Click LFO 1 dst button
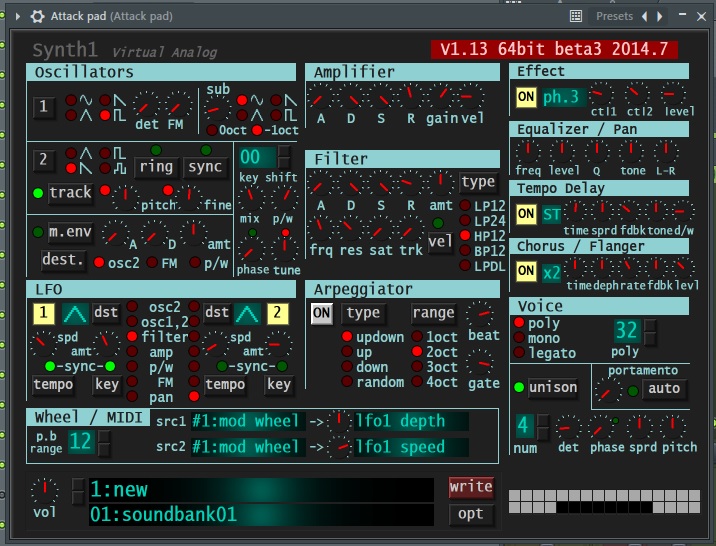 click(106, 313)
